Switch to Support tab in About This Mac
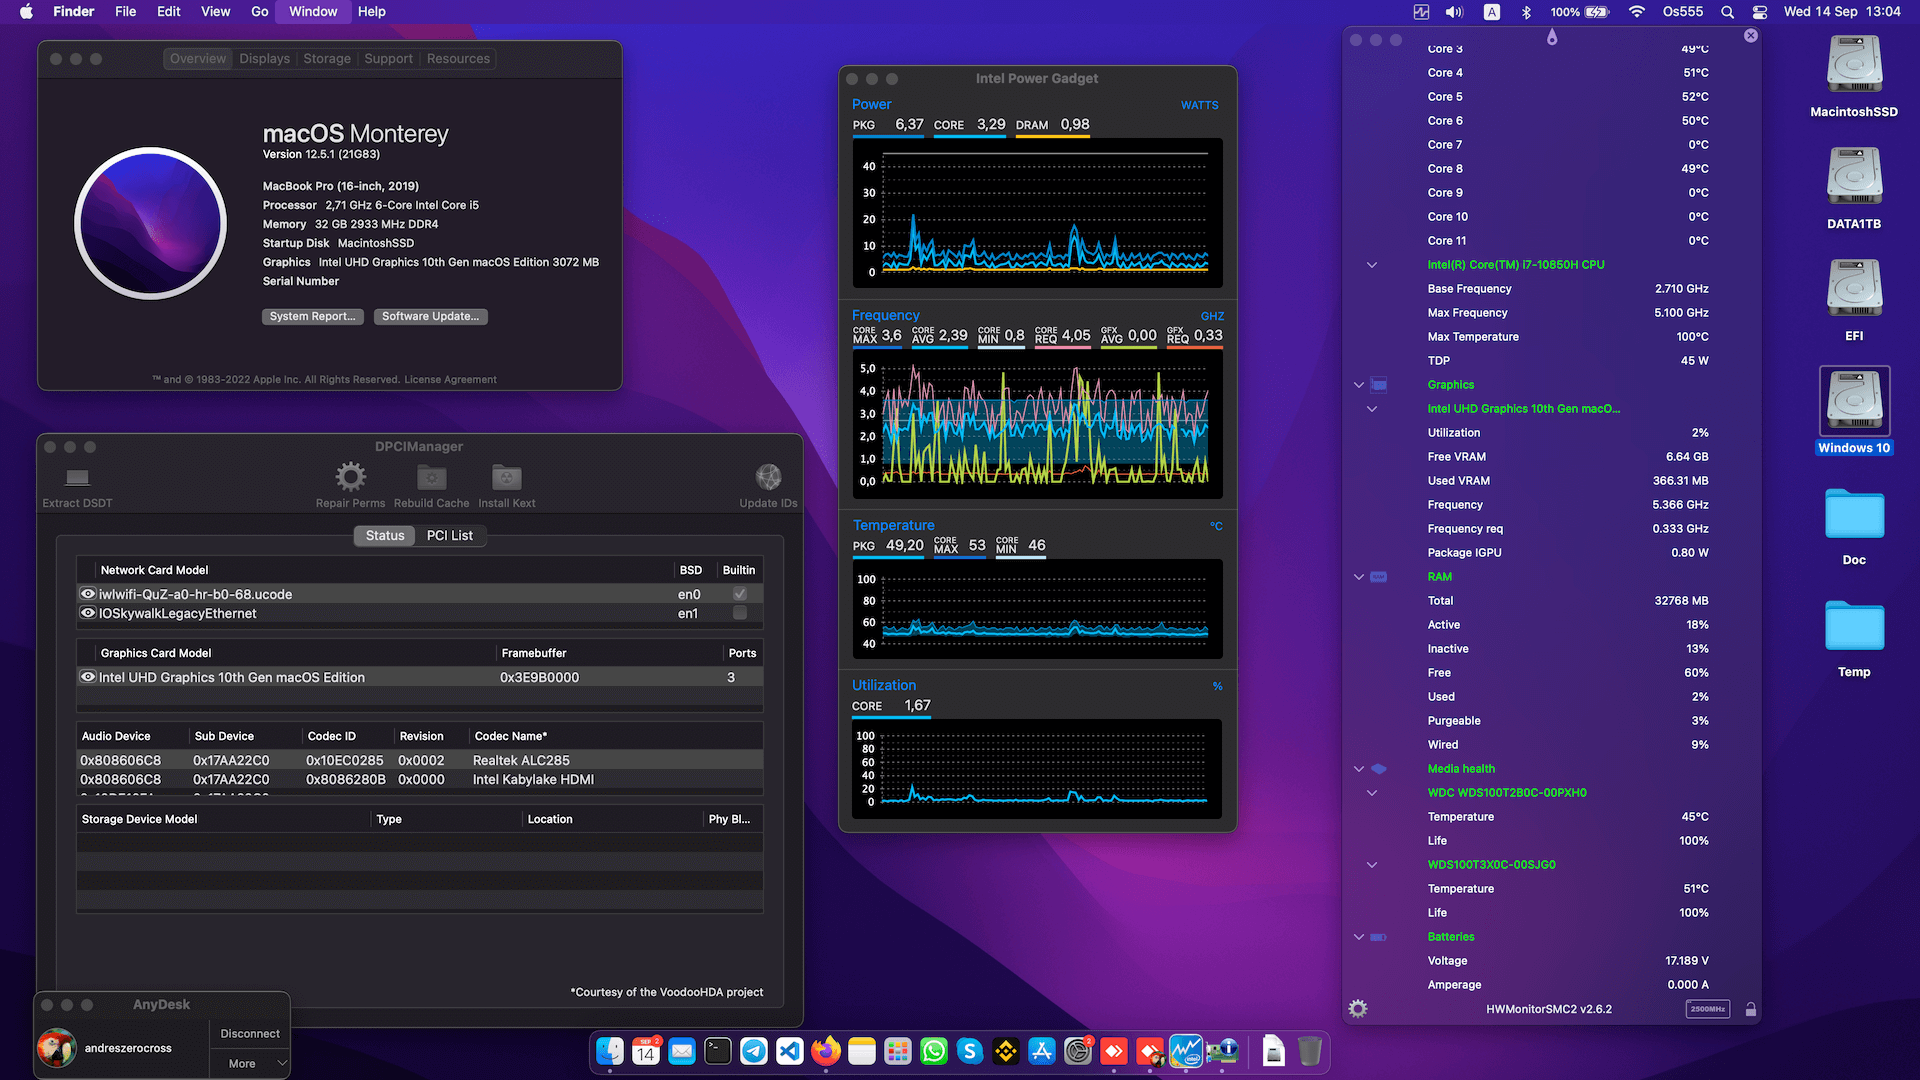The width and height of the screenshot is (1920, 1080). coord(388,59)
